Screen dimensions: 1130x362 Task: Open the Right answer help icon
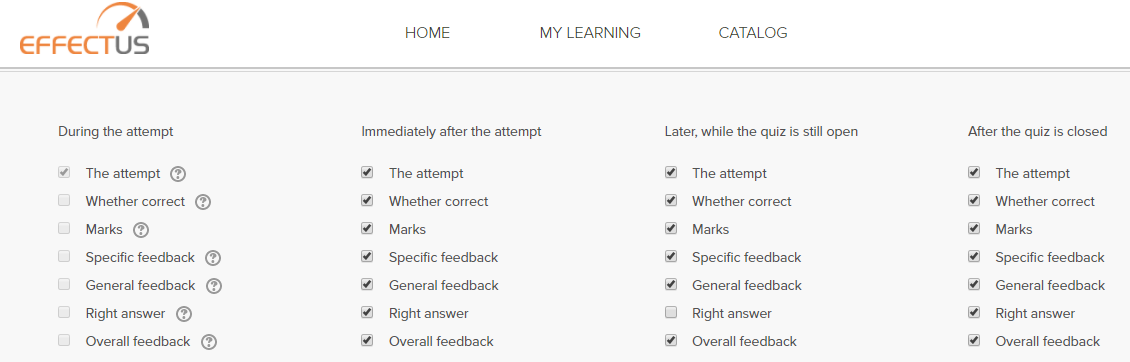(184, 314)
